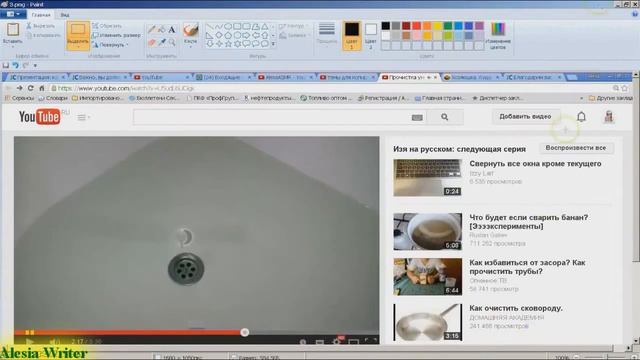The image size is (640, 360).
Task: Click the Cut scissors button
Action: pos(40,26)
